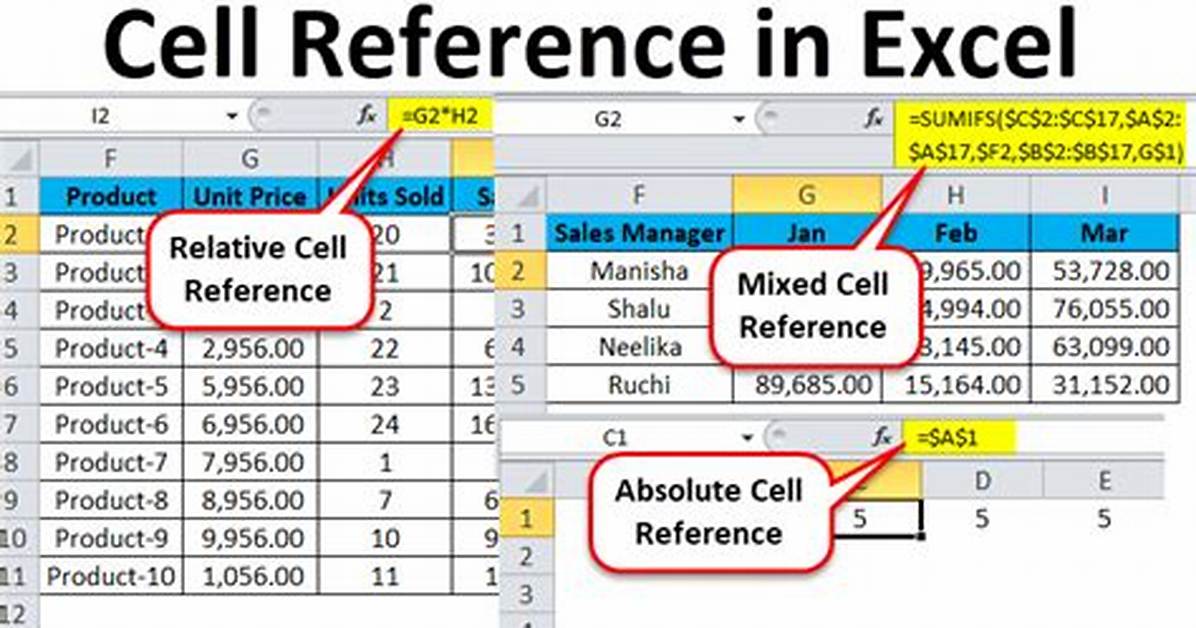Select the cell showing 5 under column D
The image size is (1196, 628).
pos(982,519)
